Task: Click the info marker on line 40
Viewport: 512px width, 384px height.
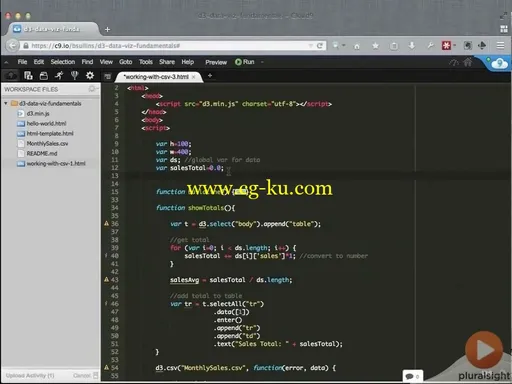Action: point(106,256)
